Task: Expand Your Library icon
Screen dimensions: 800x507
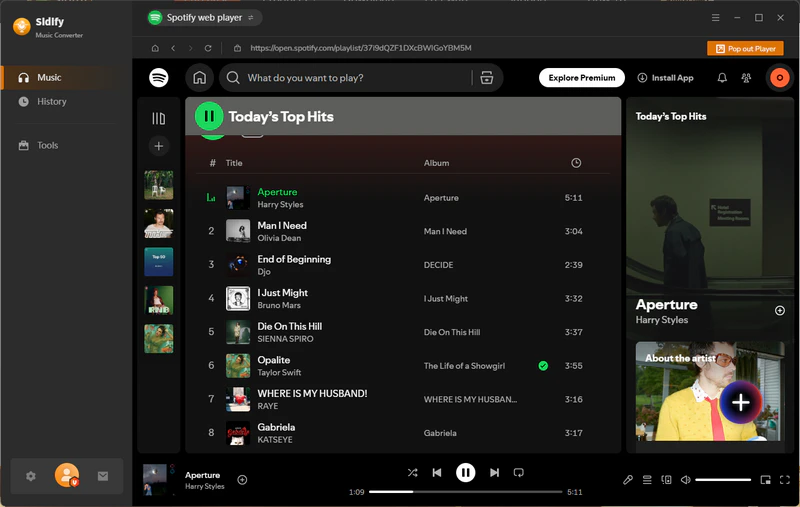Action: pyautogui.click(x=159, y=119)
